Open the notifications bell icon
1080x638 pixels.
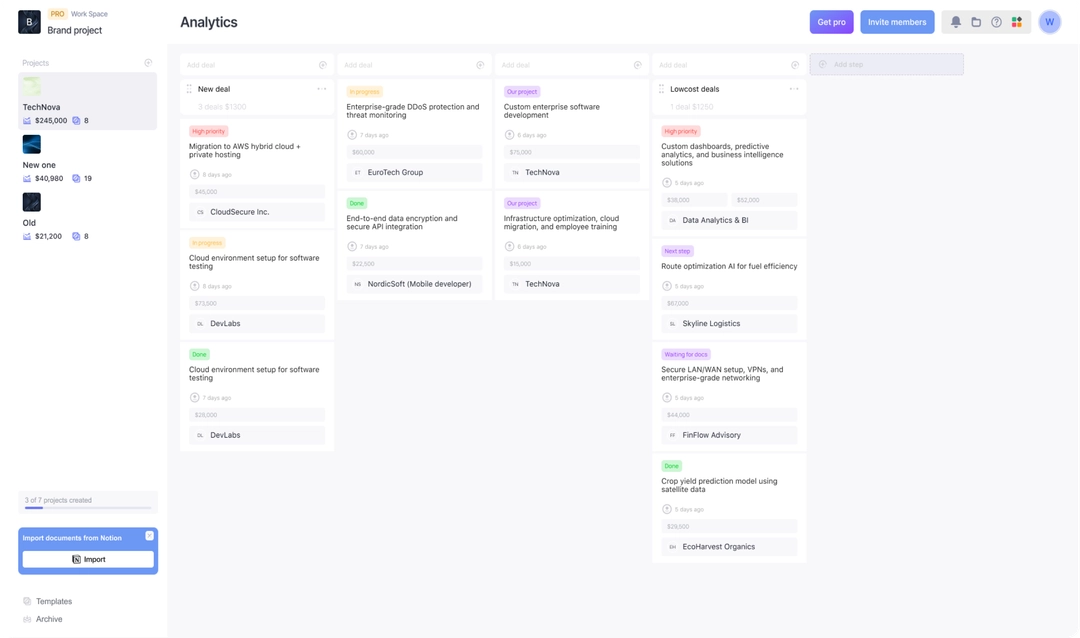click(x=956, y=22)
